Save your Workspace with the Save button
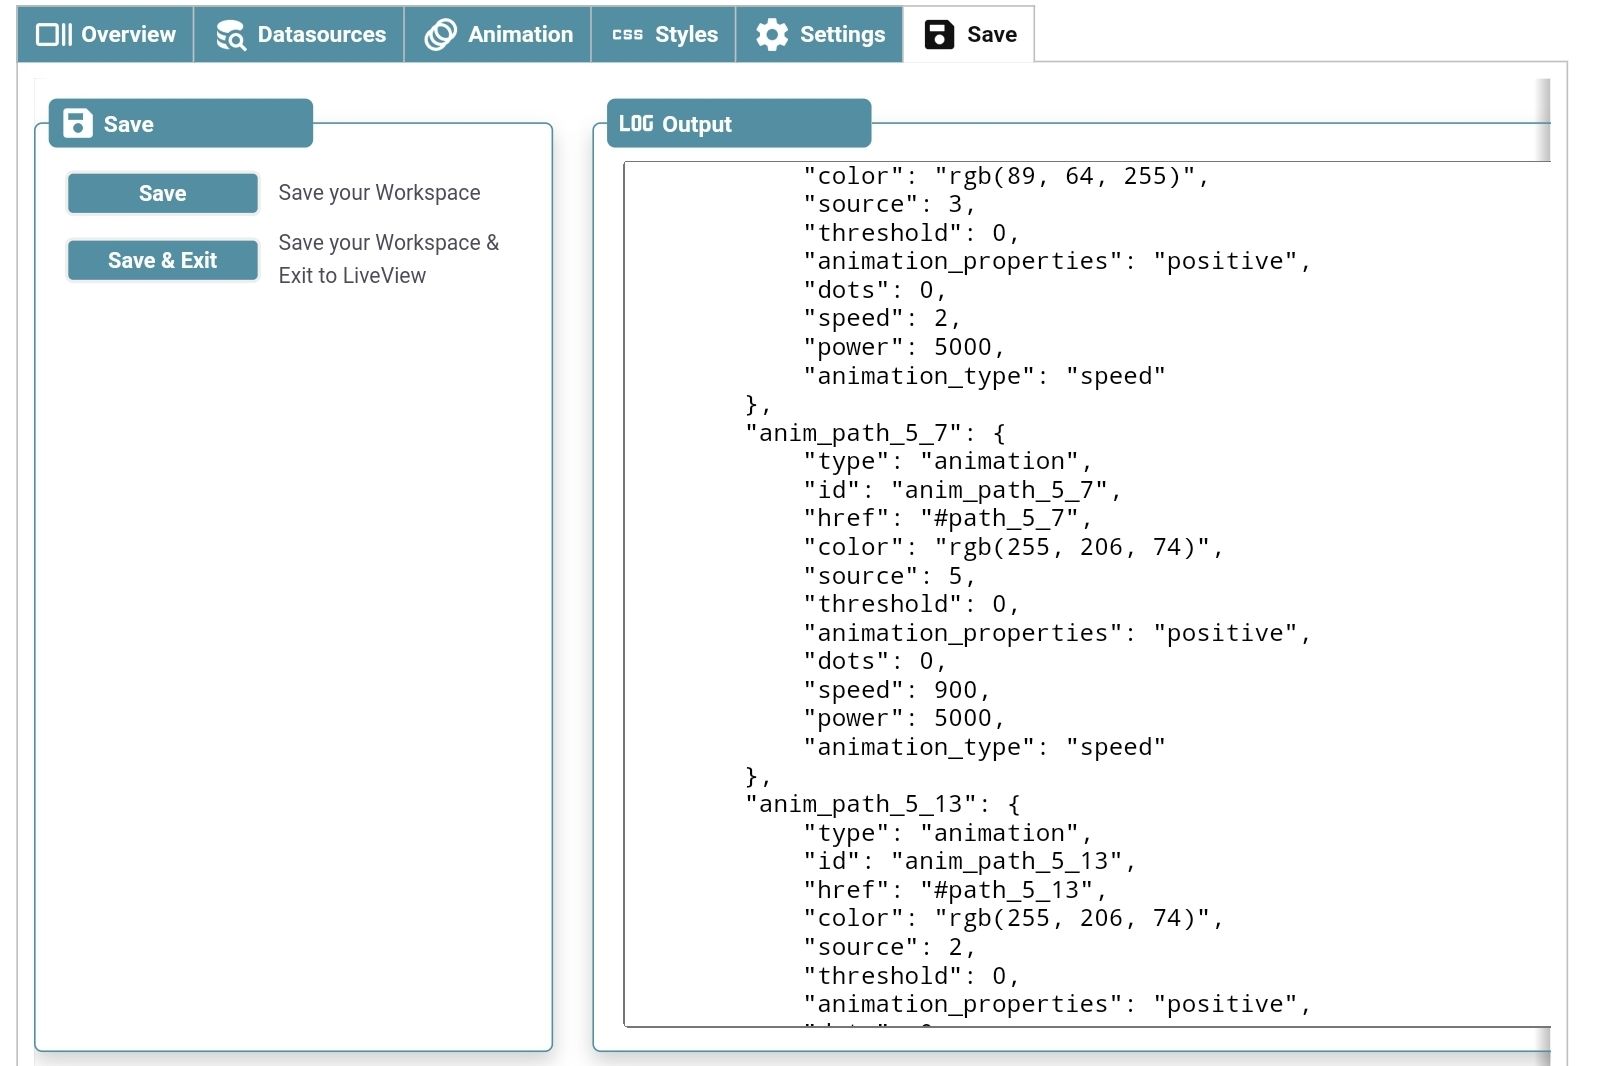The image size is (1600, 1066). pyautogui.click(x=163, y=193)
